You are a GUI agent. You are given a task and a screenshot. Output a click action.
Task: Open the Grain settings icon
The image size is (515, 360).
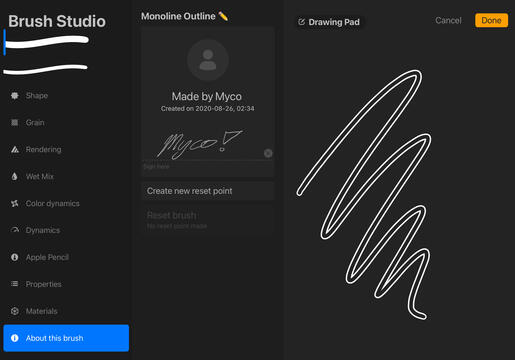(15, 123)
